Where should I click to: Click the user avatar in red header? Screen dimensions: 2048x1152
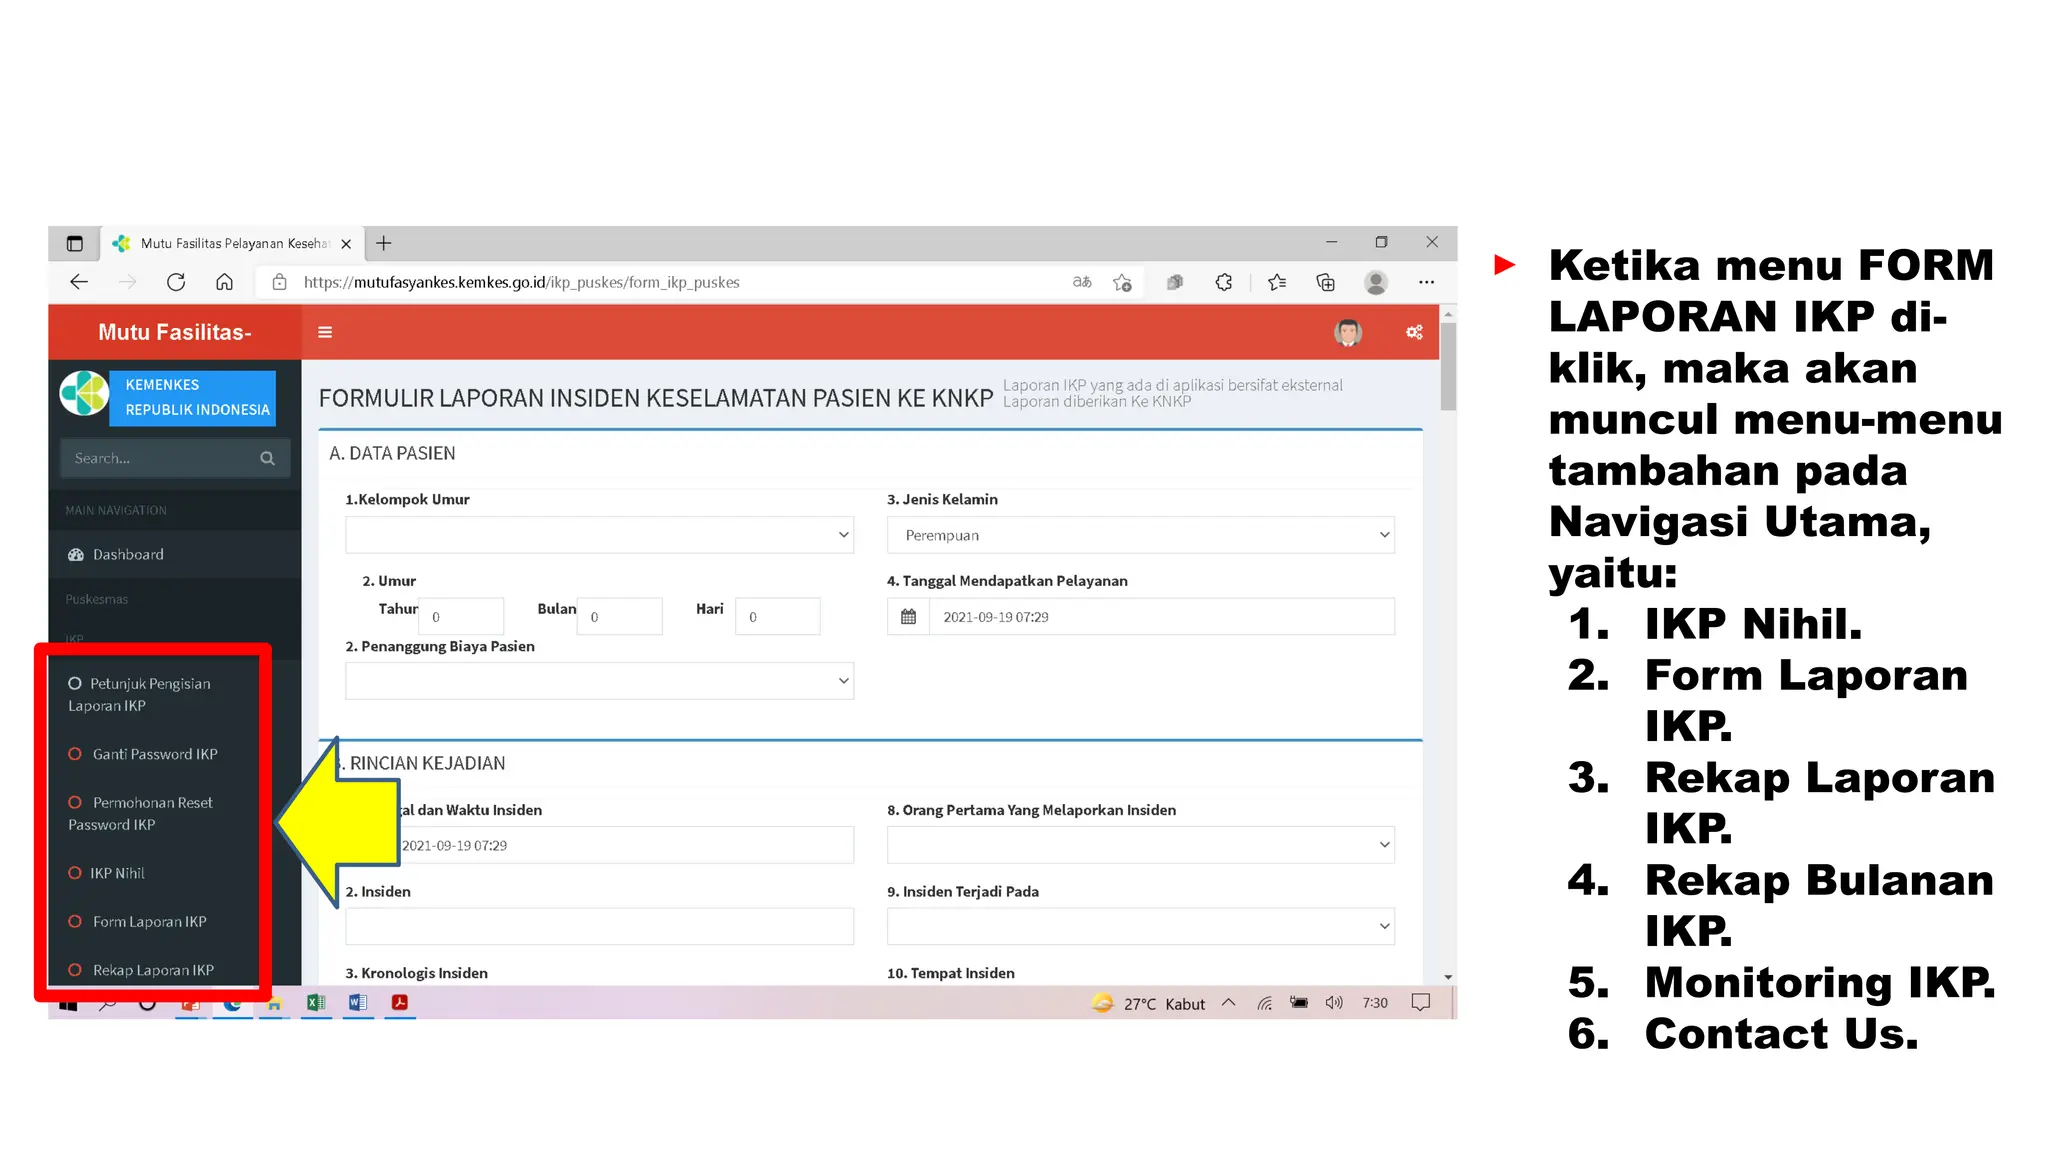tap(1347, 332)
